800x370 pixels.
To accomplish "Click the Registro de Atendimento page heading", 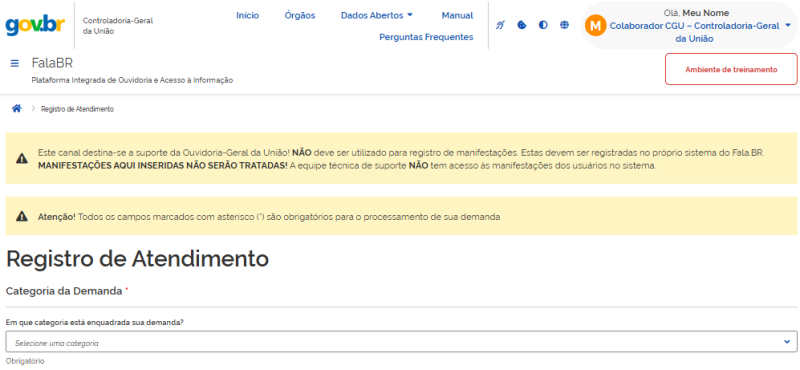I will [x=137, y=259].
